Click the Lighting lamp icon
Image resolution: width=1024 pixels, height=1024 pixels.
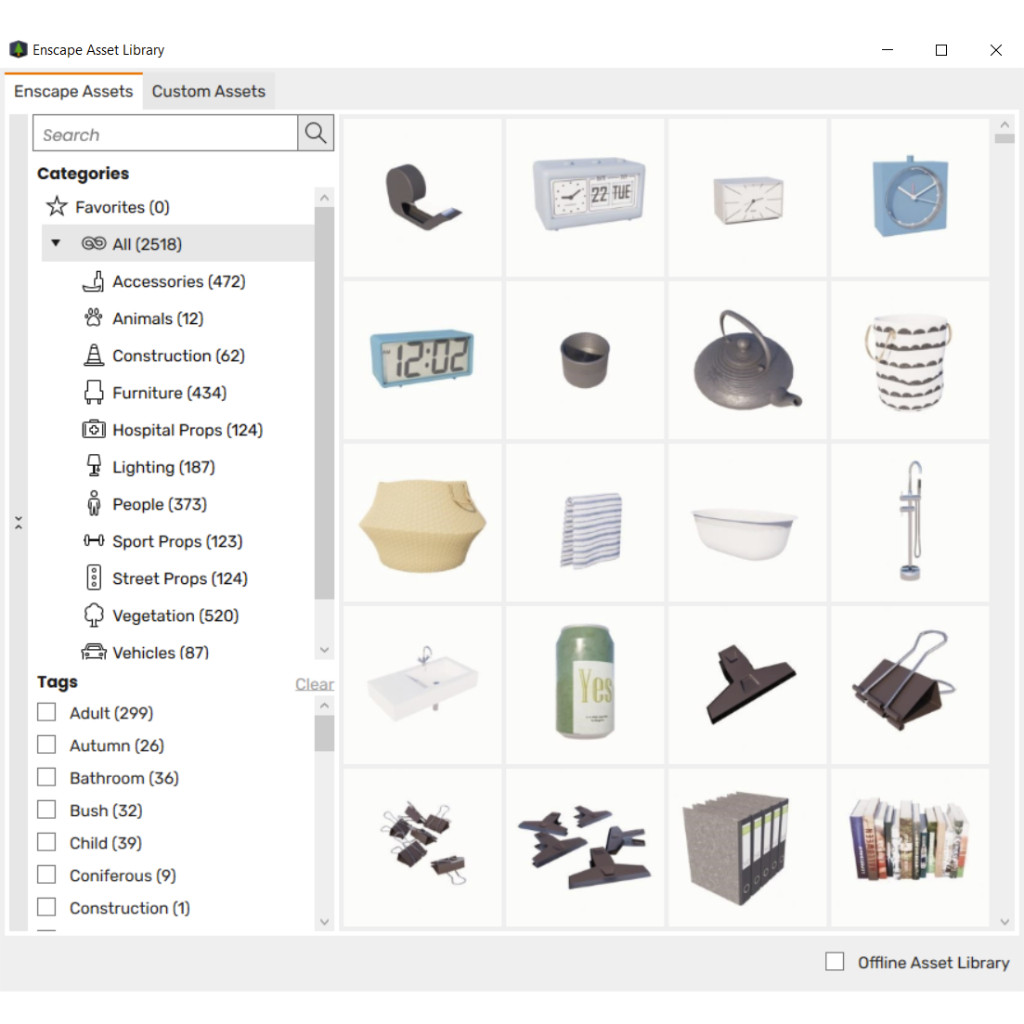tap(93, 466)
